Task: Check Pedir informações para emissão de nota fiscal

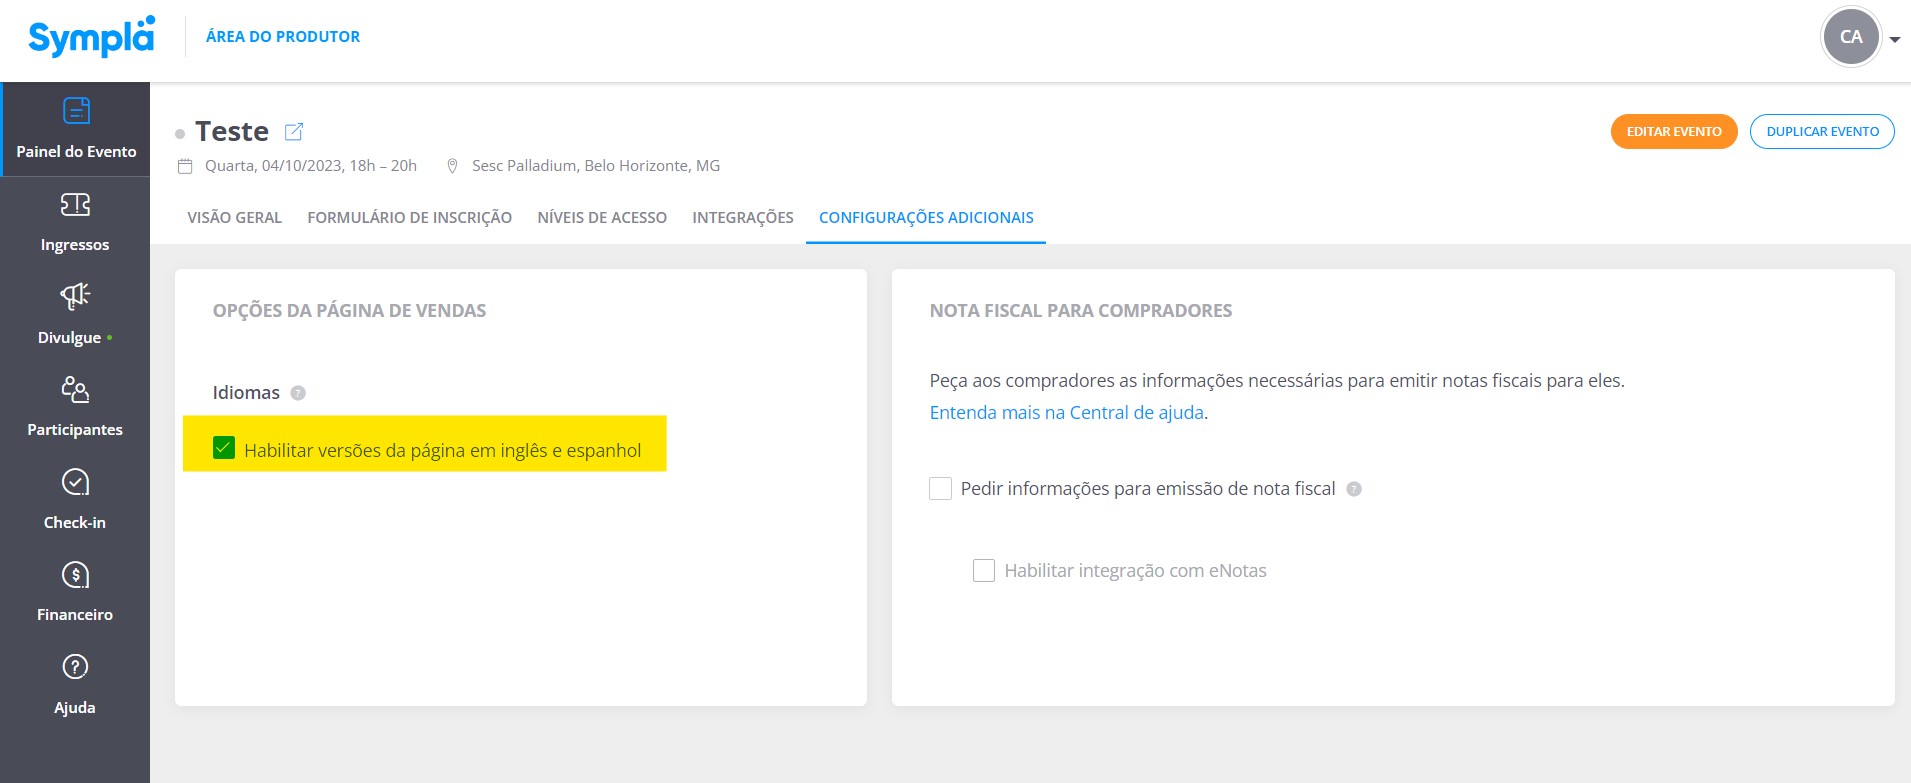Action: pos(940,488)
